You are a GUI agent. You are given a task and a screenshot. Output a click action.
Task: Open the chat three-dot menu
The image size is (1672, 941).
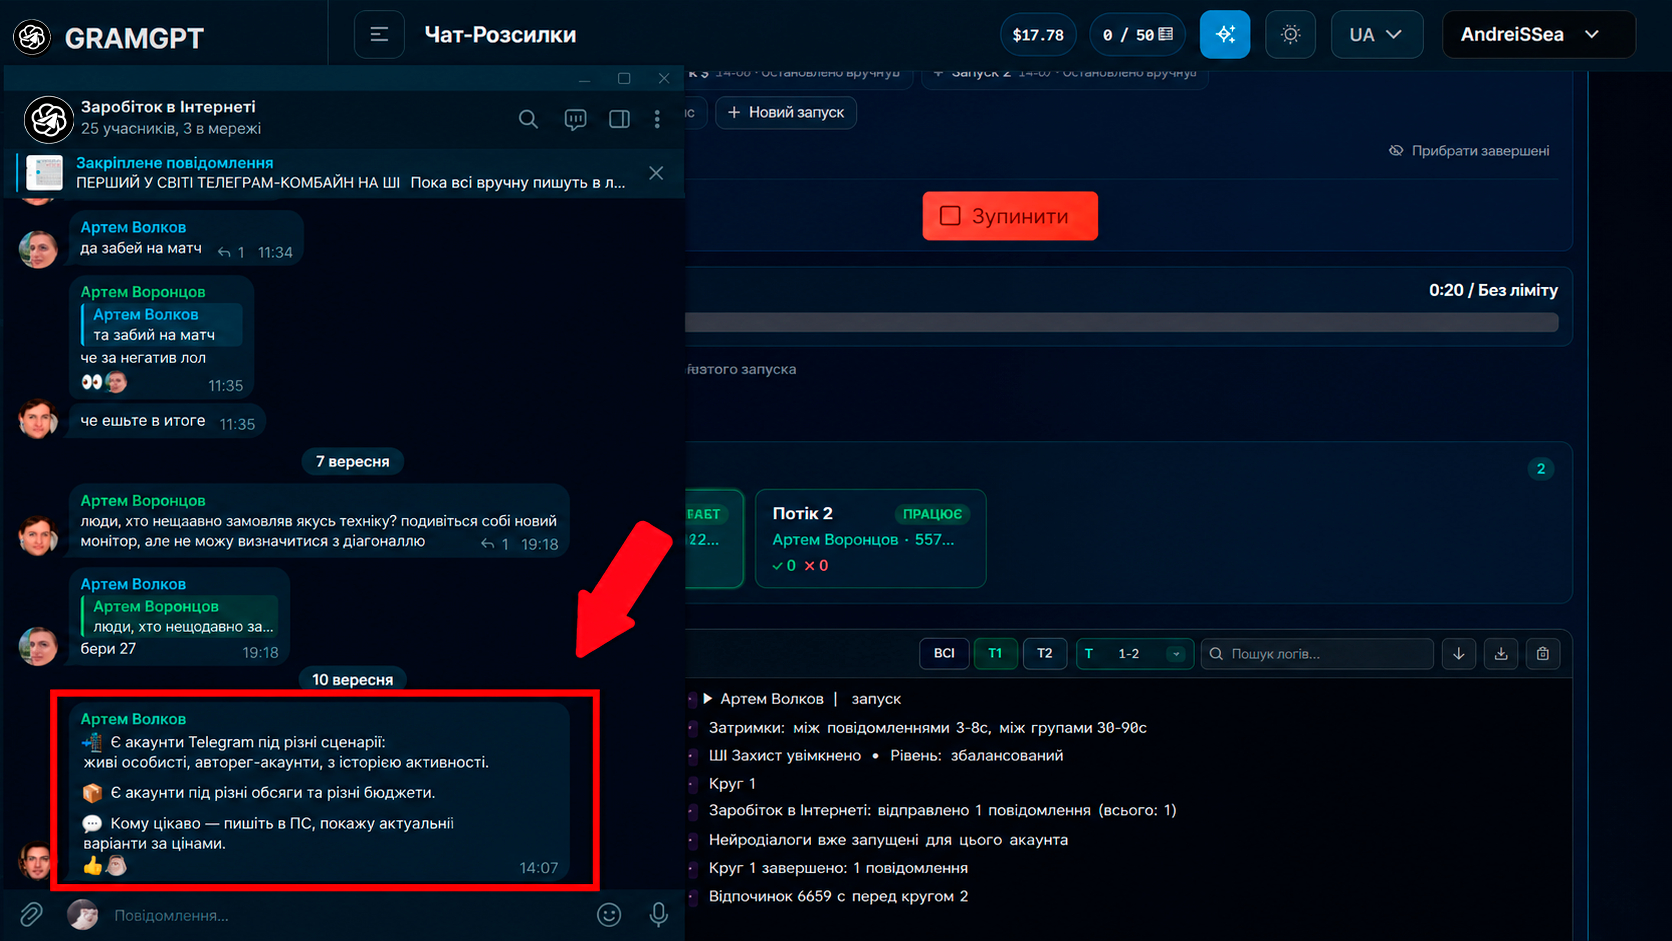click(x=657, y=119)
